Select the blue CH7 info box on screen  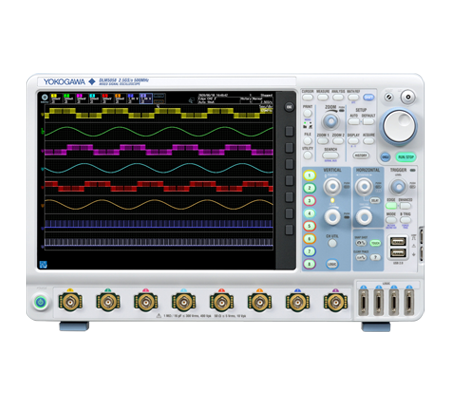point(133,98)
